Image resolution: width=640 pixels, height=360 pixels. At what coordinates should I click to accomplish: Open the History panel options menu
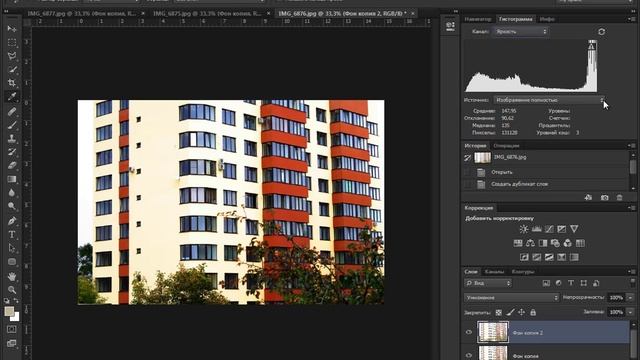[x=631, y=146]
